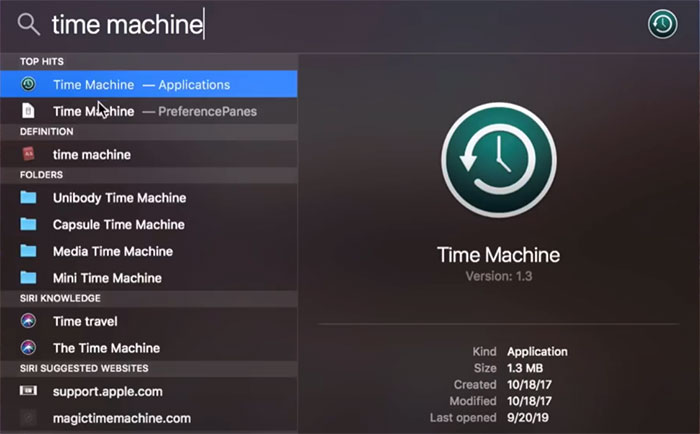Click the Time Machine icon in search bar corner

click(x=662, y=24)
